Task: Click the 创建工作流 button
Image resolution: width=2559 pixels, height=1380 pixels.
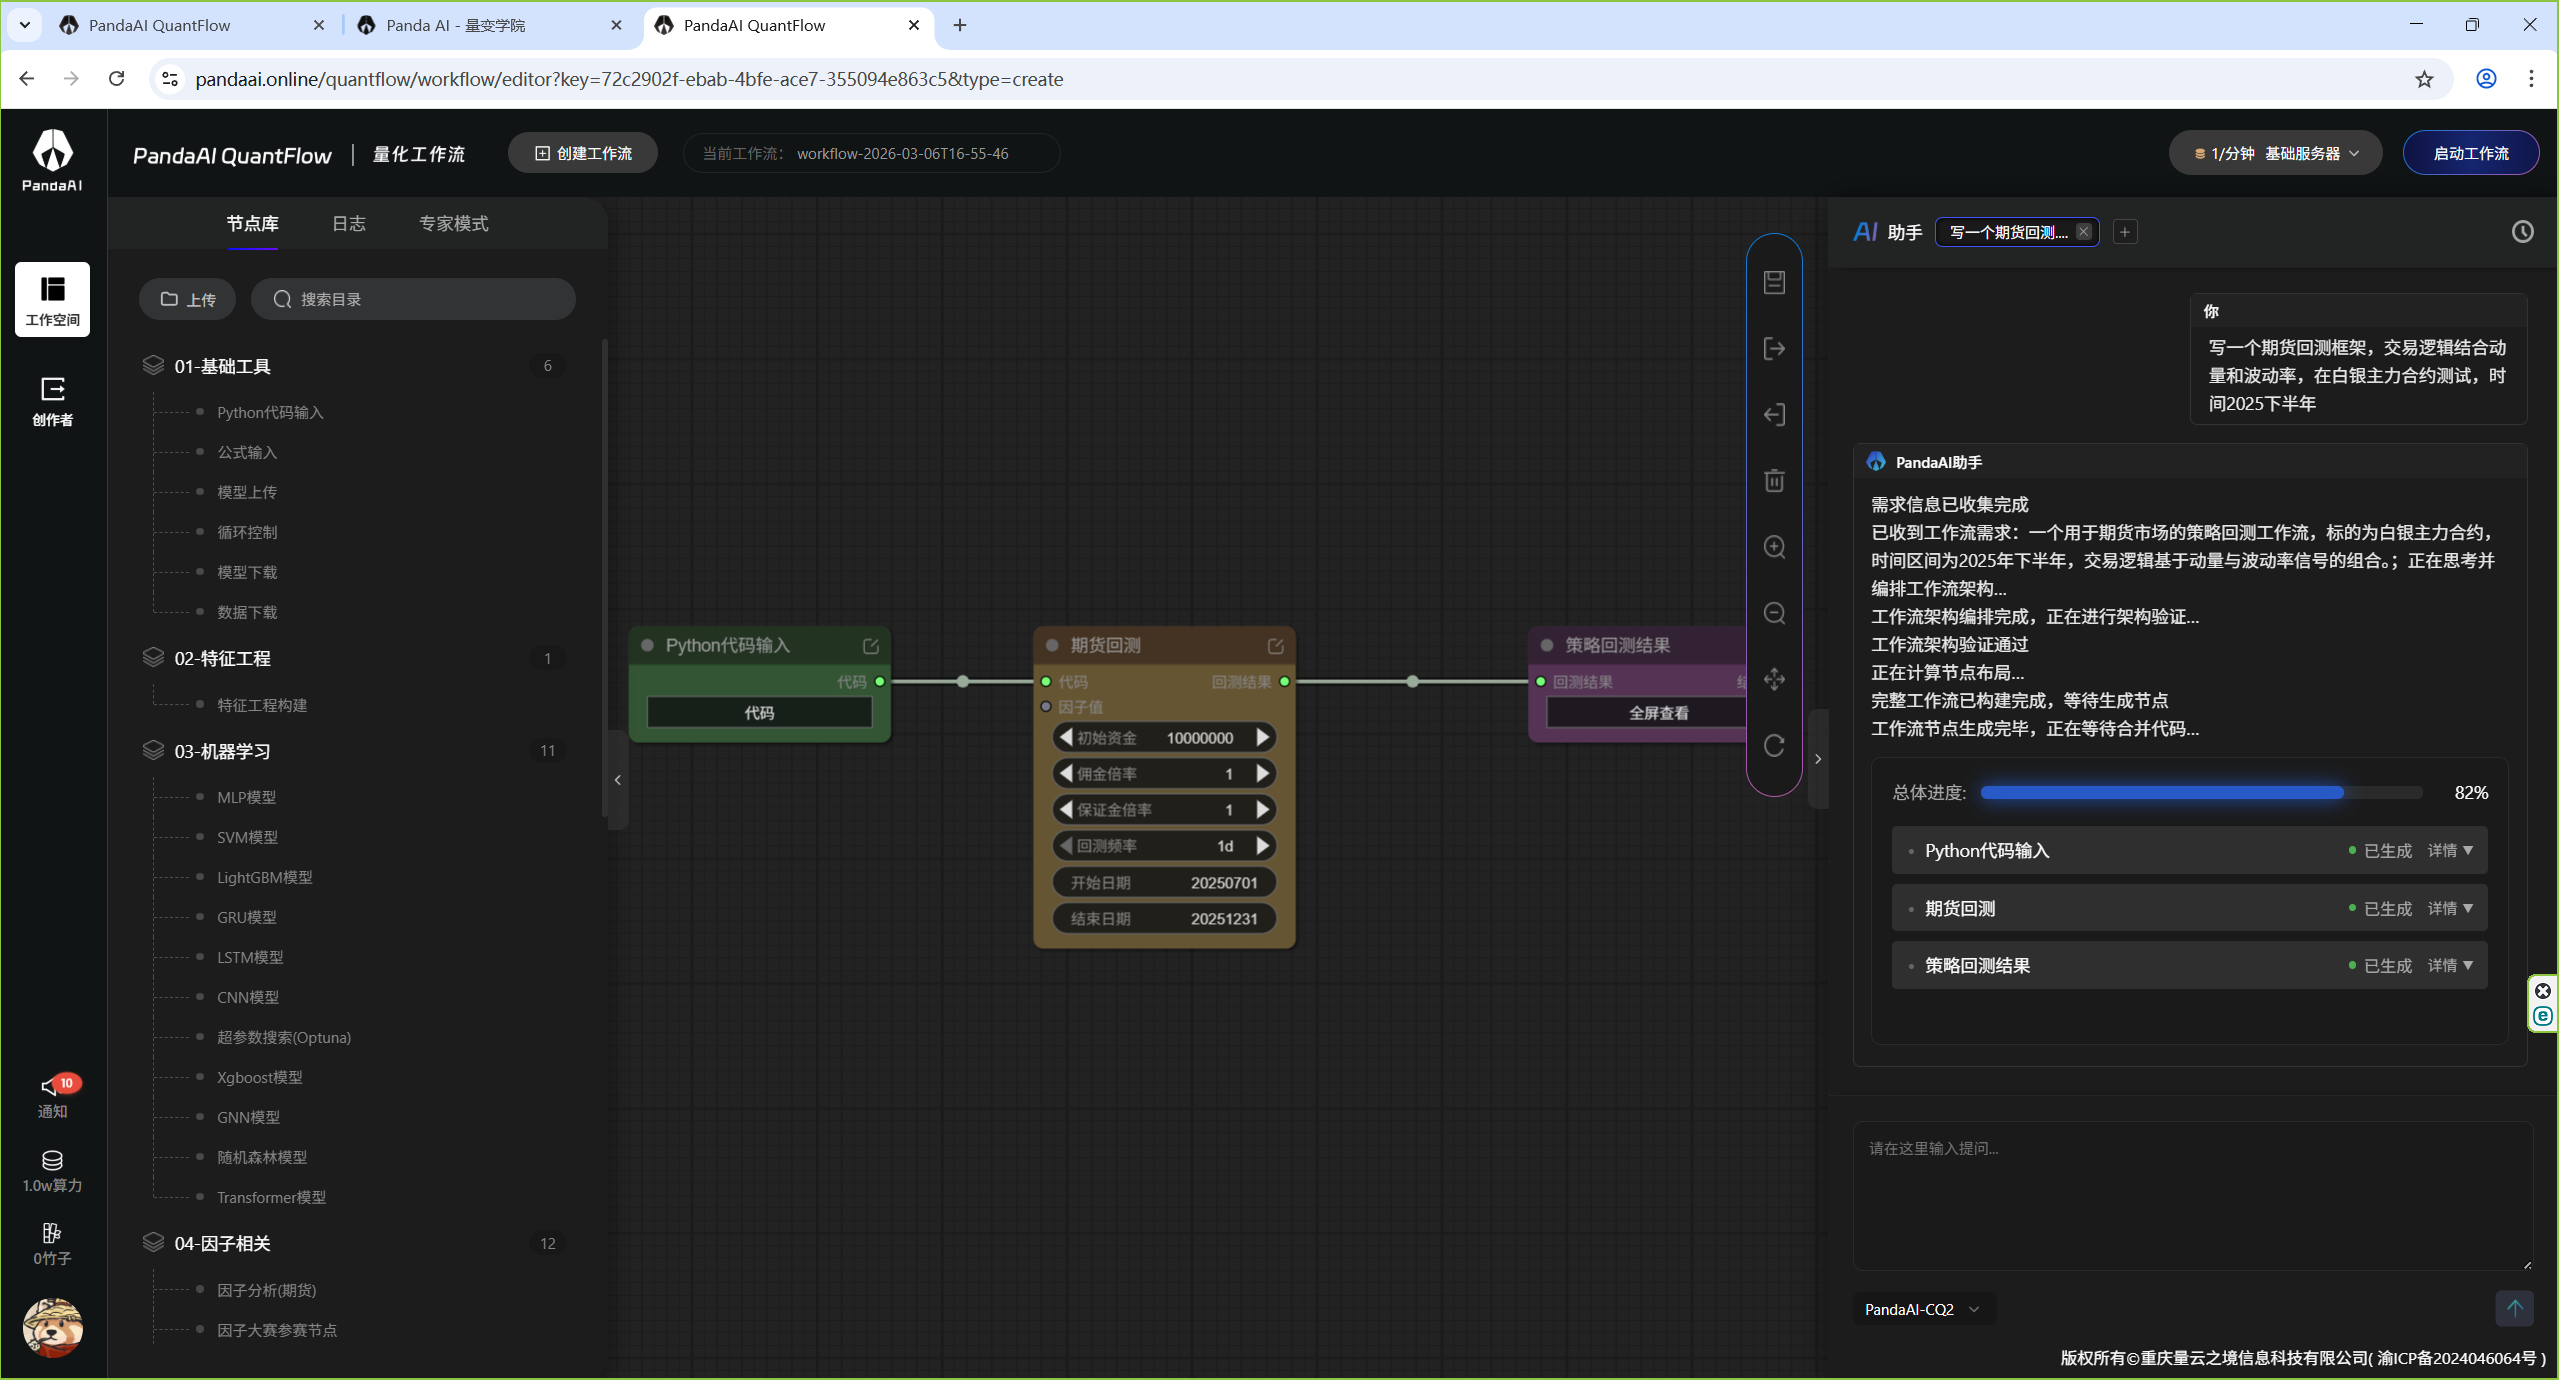Action: point(583,153)
